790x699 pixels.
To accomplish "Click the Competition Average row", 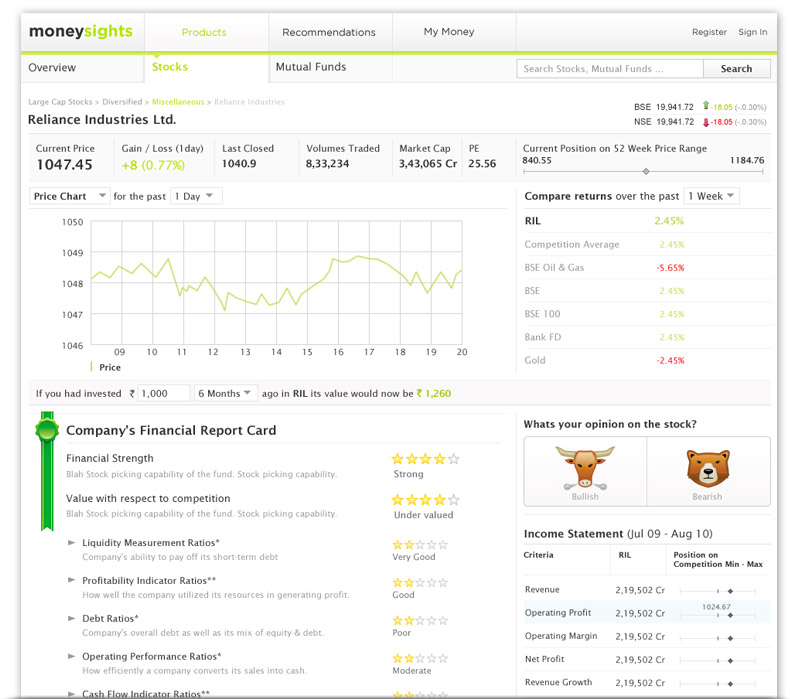I will click(647, 244).
